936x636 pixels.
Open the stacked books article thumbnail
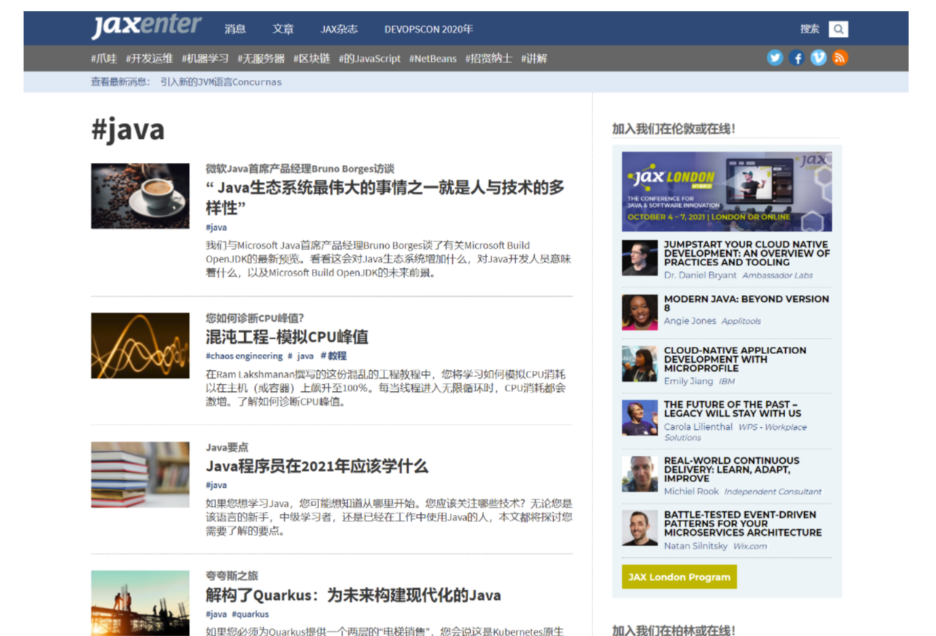140,474
